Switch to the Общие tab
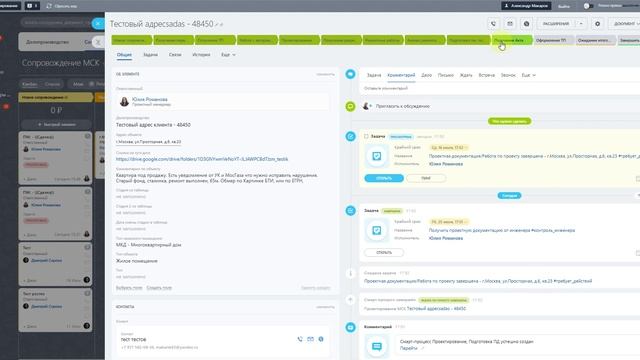Screen dimensions: 640x360 point(124,55)
